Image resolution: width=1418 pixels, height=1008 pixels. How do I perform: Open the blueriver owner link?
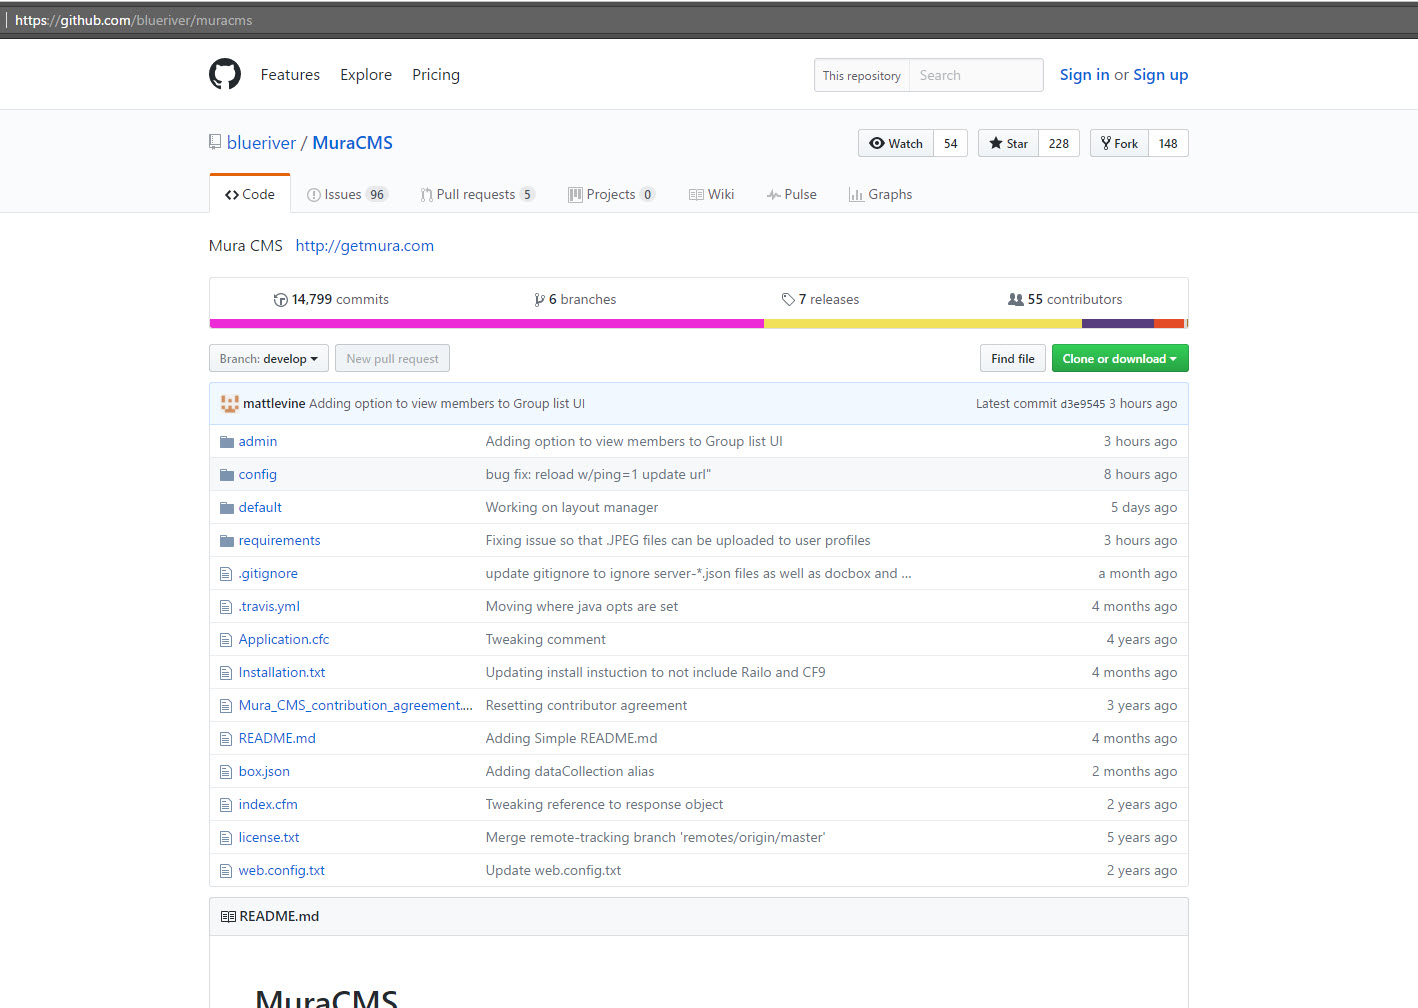coord(261,142)
